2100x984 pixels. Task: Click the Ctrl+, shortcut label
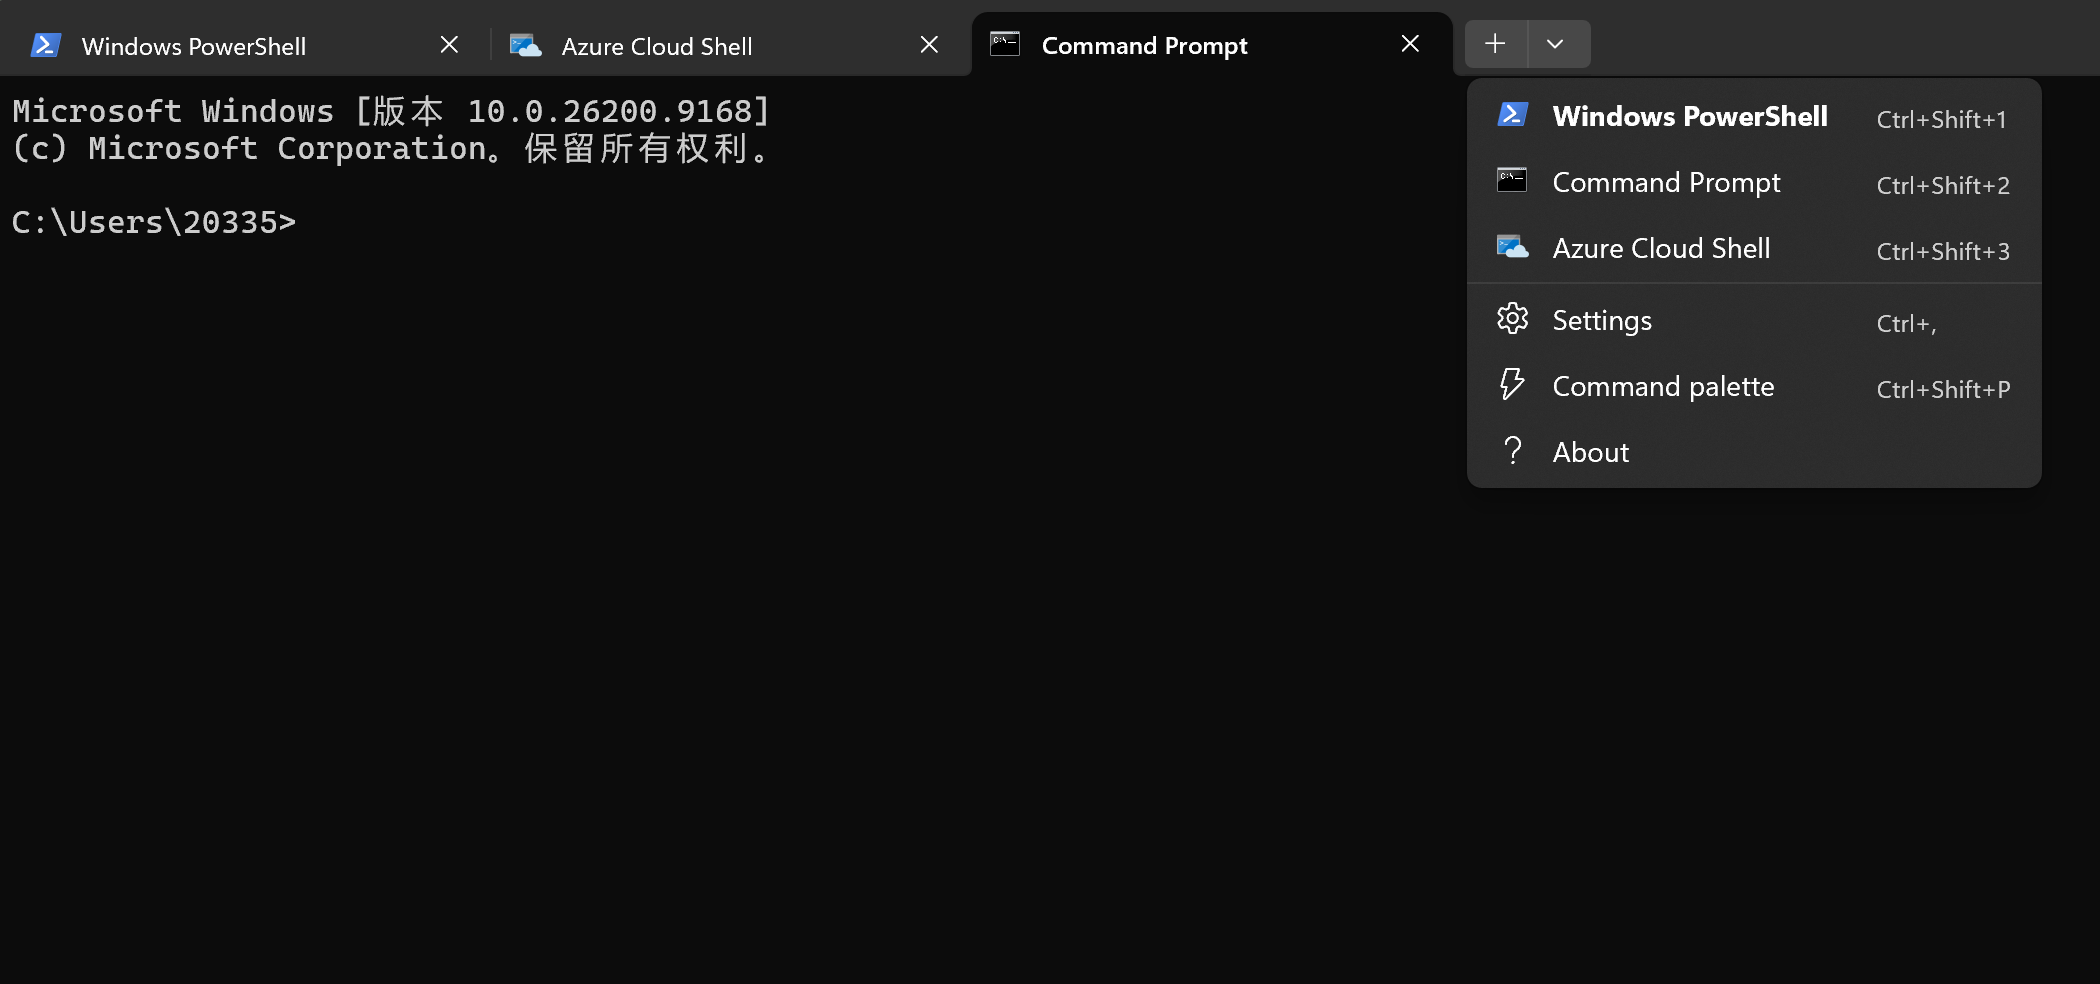1906,324
